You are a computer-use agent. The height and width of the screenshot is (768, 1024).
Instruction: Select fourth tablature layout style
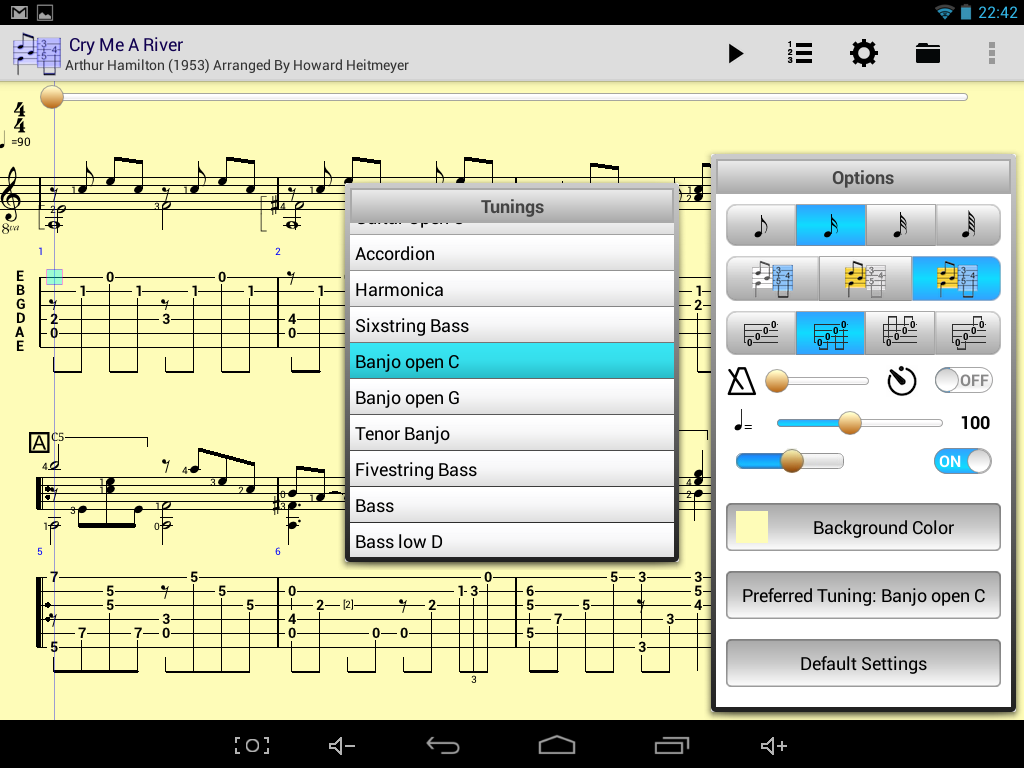pyautogui.click(x=968, y=333)
